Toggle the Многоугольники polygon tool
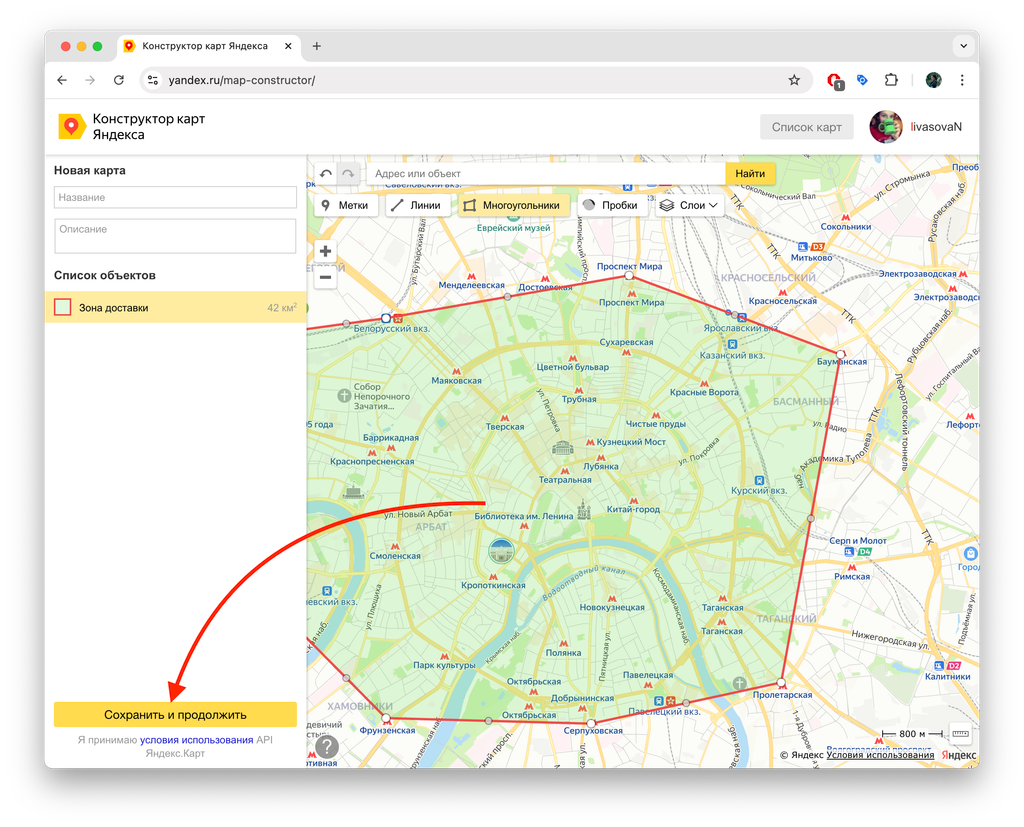The image size is (1024, 827). pos(513,205)
